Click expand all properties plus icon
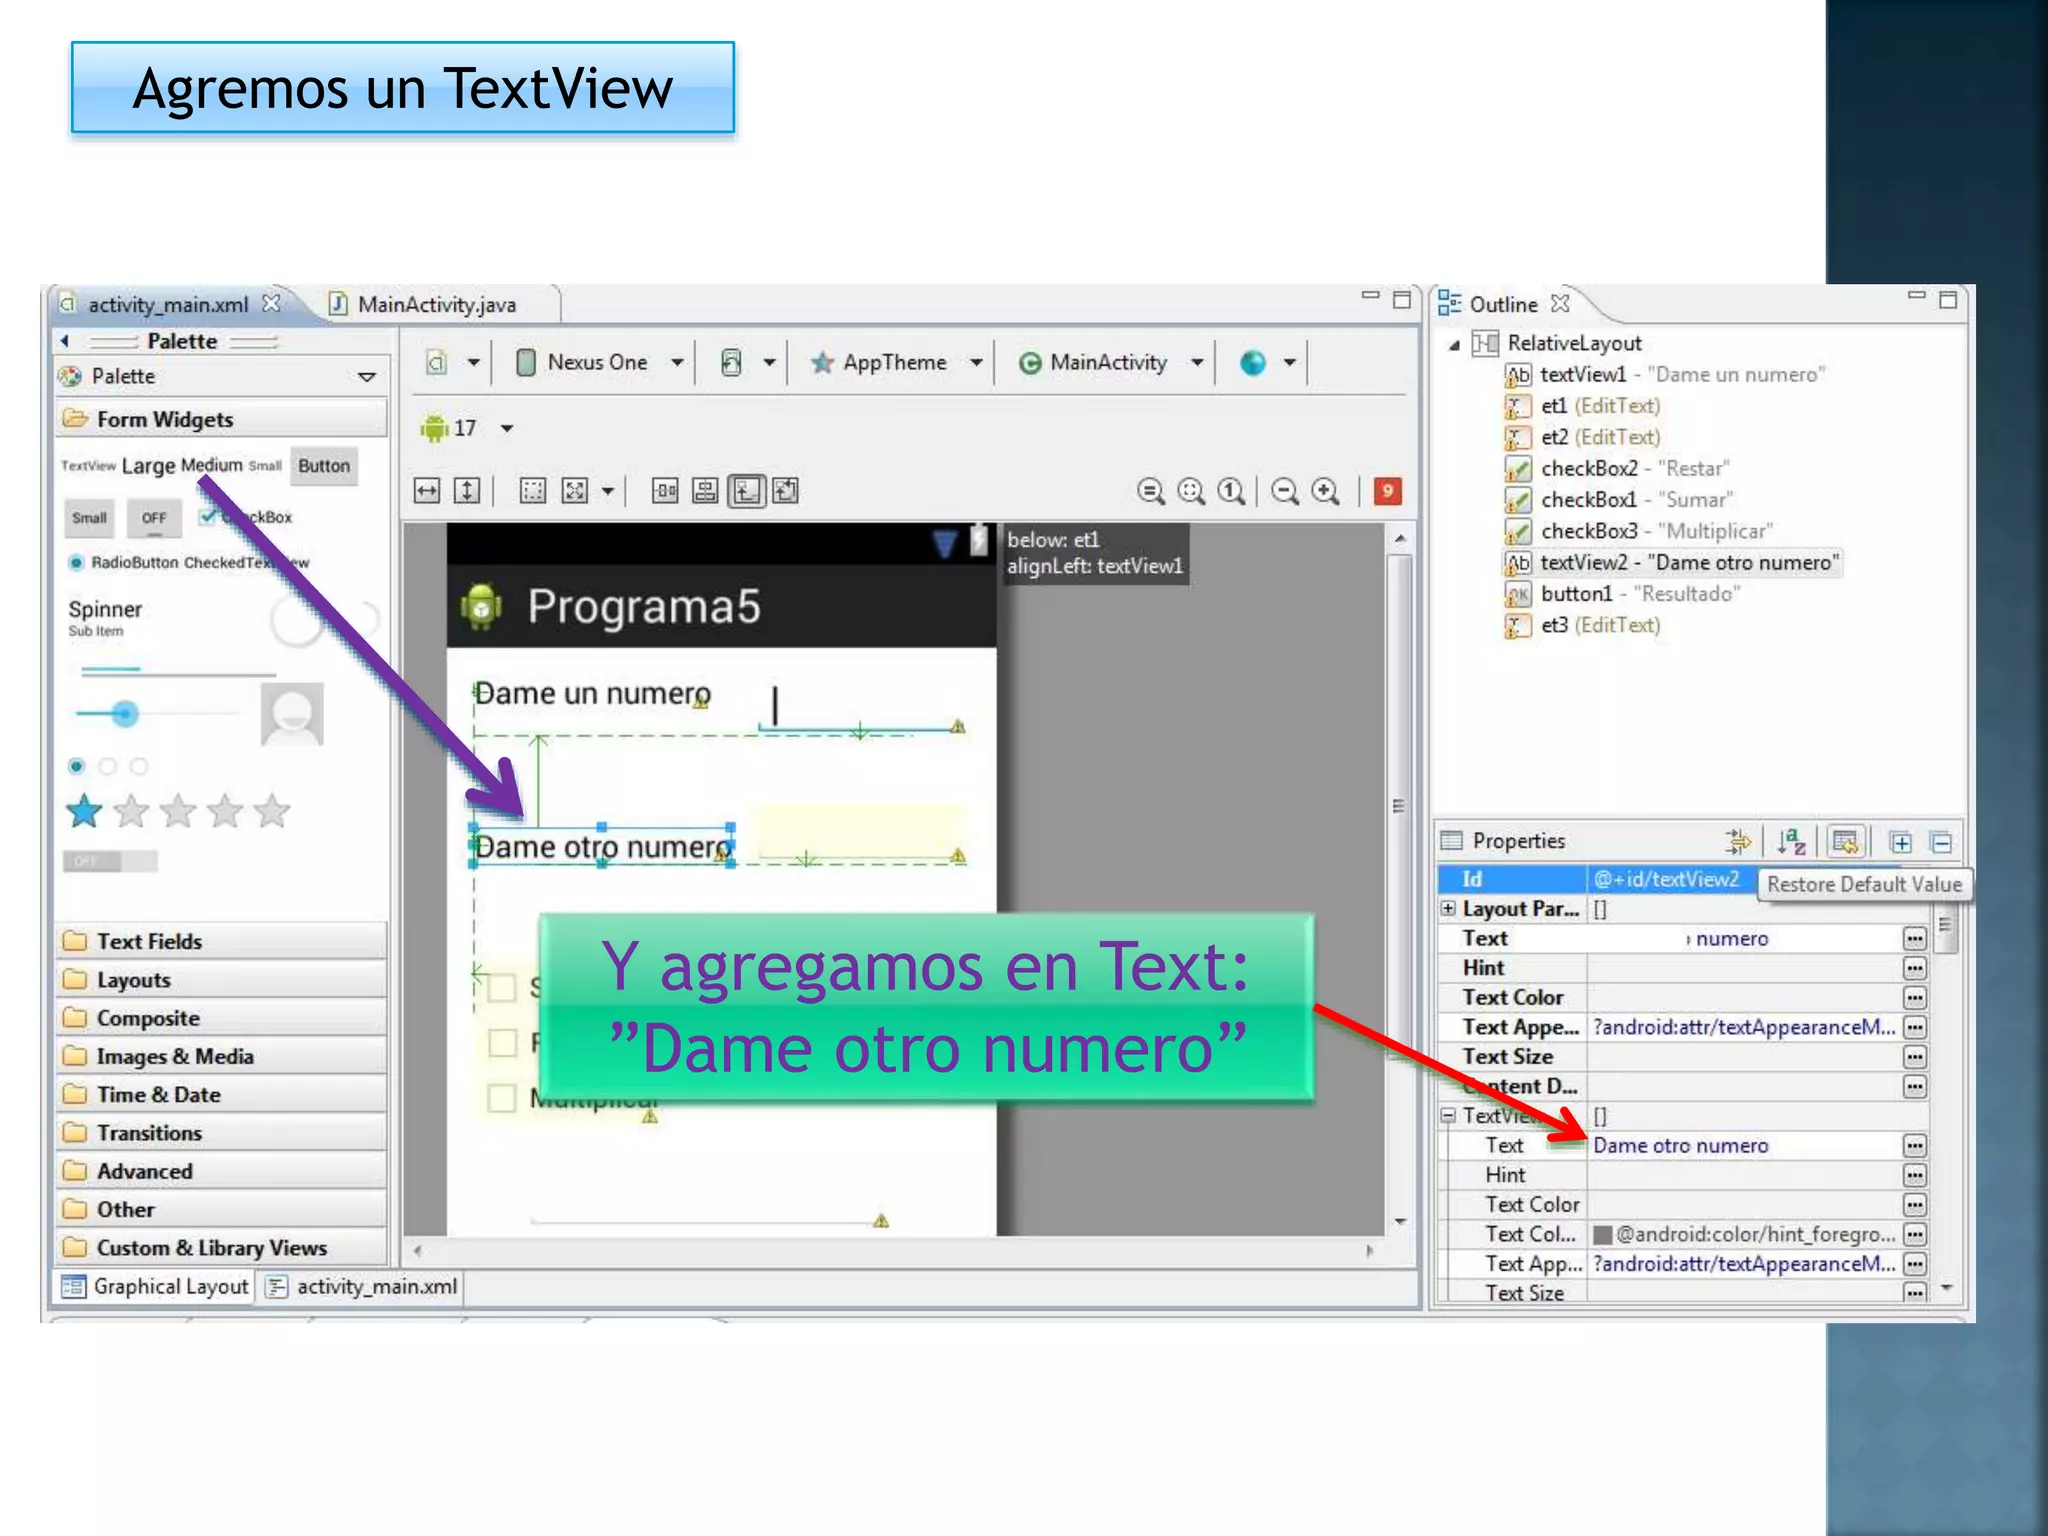The width and height of the screenshot is (2048, 1536). (x=1900, y=842)
